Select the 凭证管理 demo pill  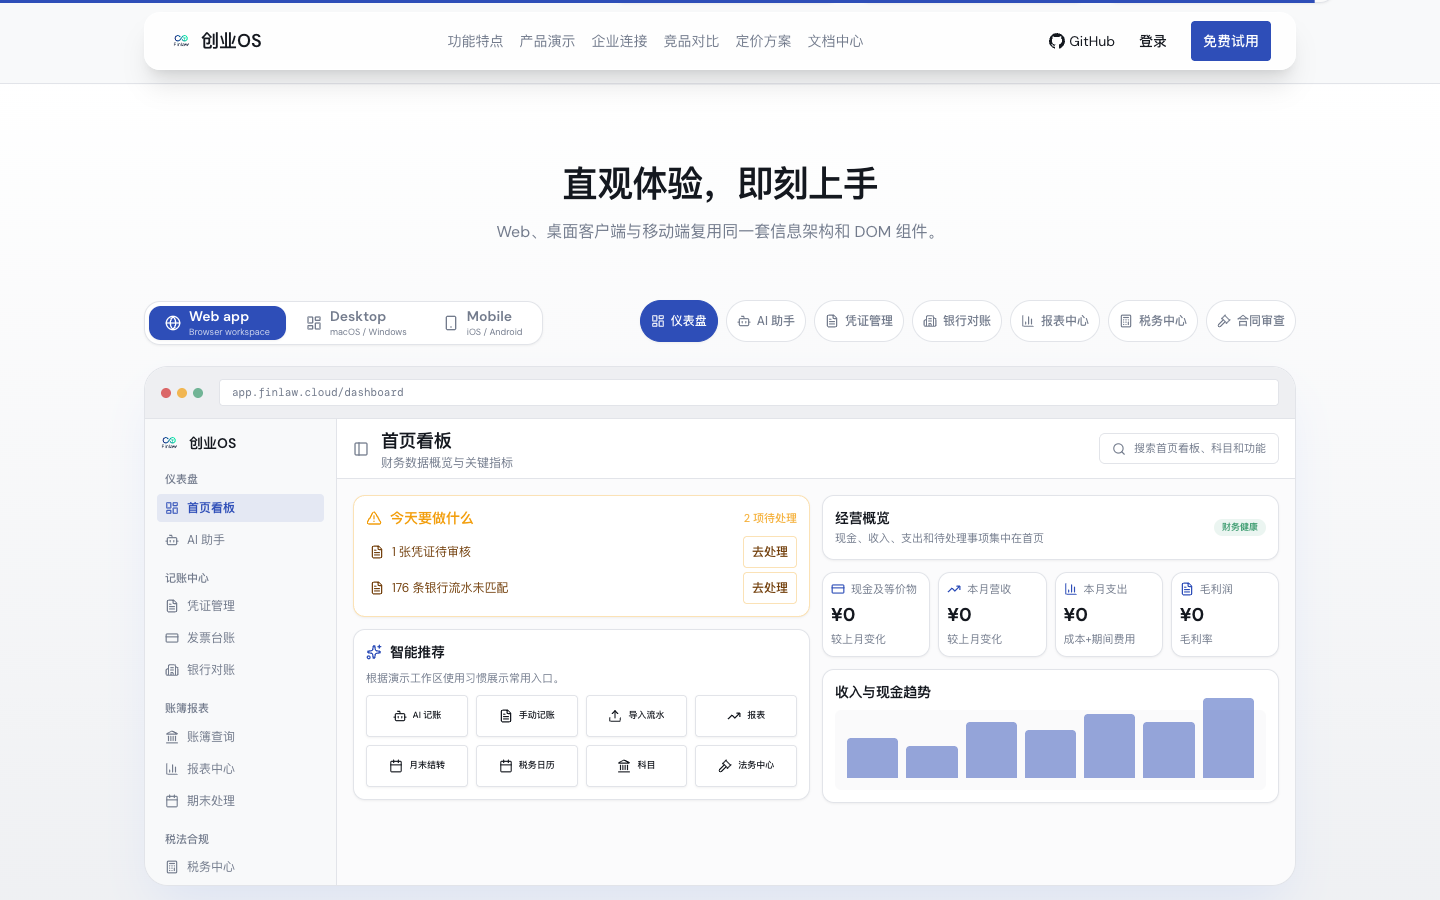[859, 321]
